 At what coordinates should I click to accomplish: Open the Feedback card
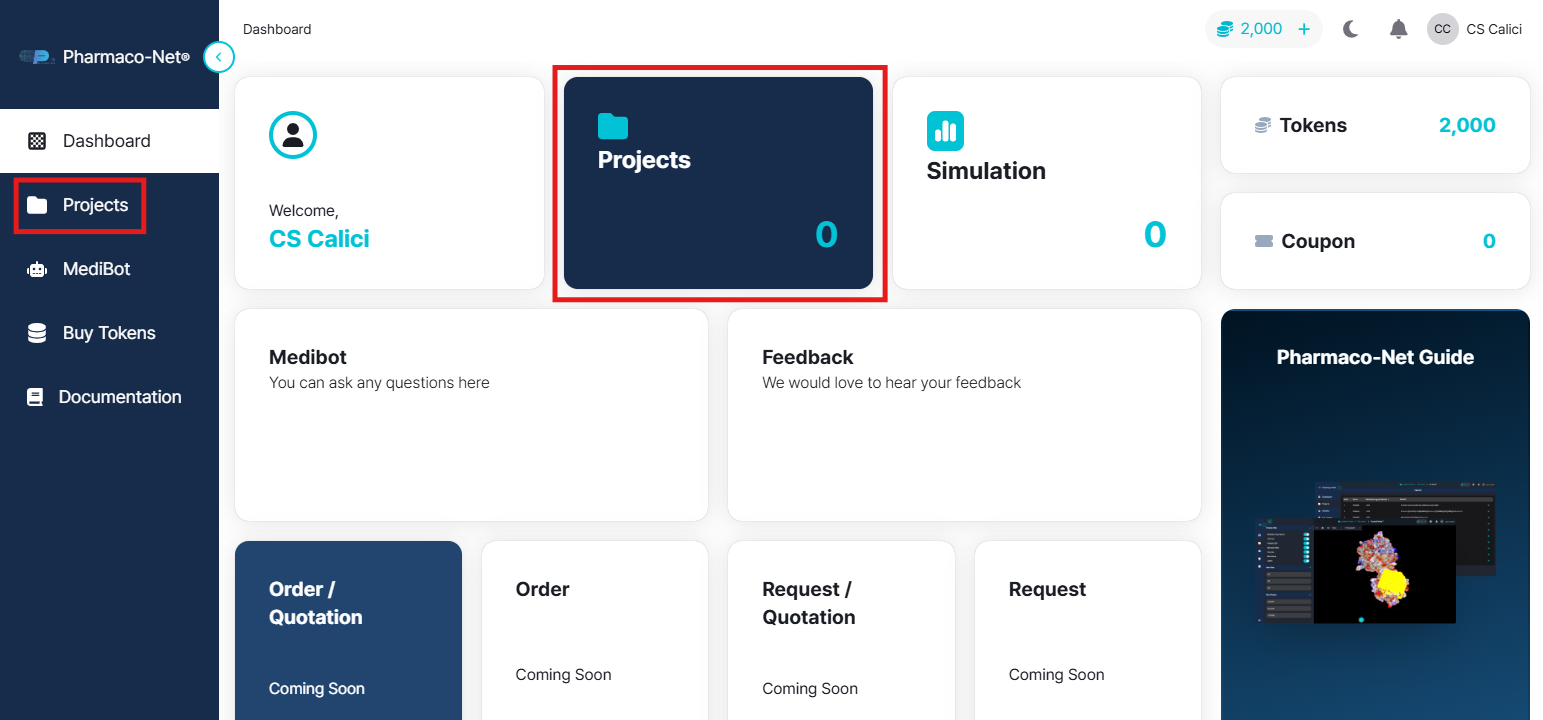click(963, 415)
